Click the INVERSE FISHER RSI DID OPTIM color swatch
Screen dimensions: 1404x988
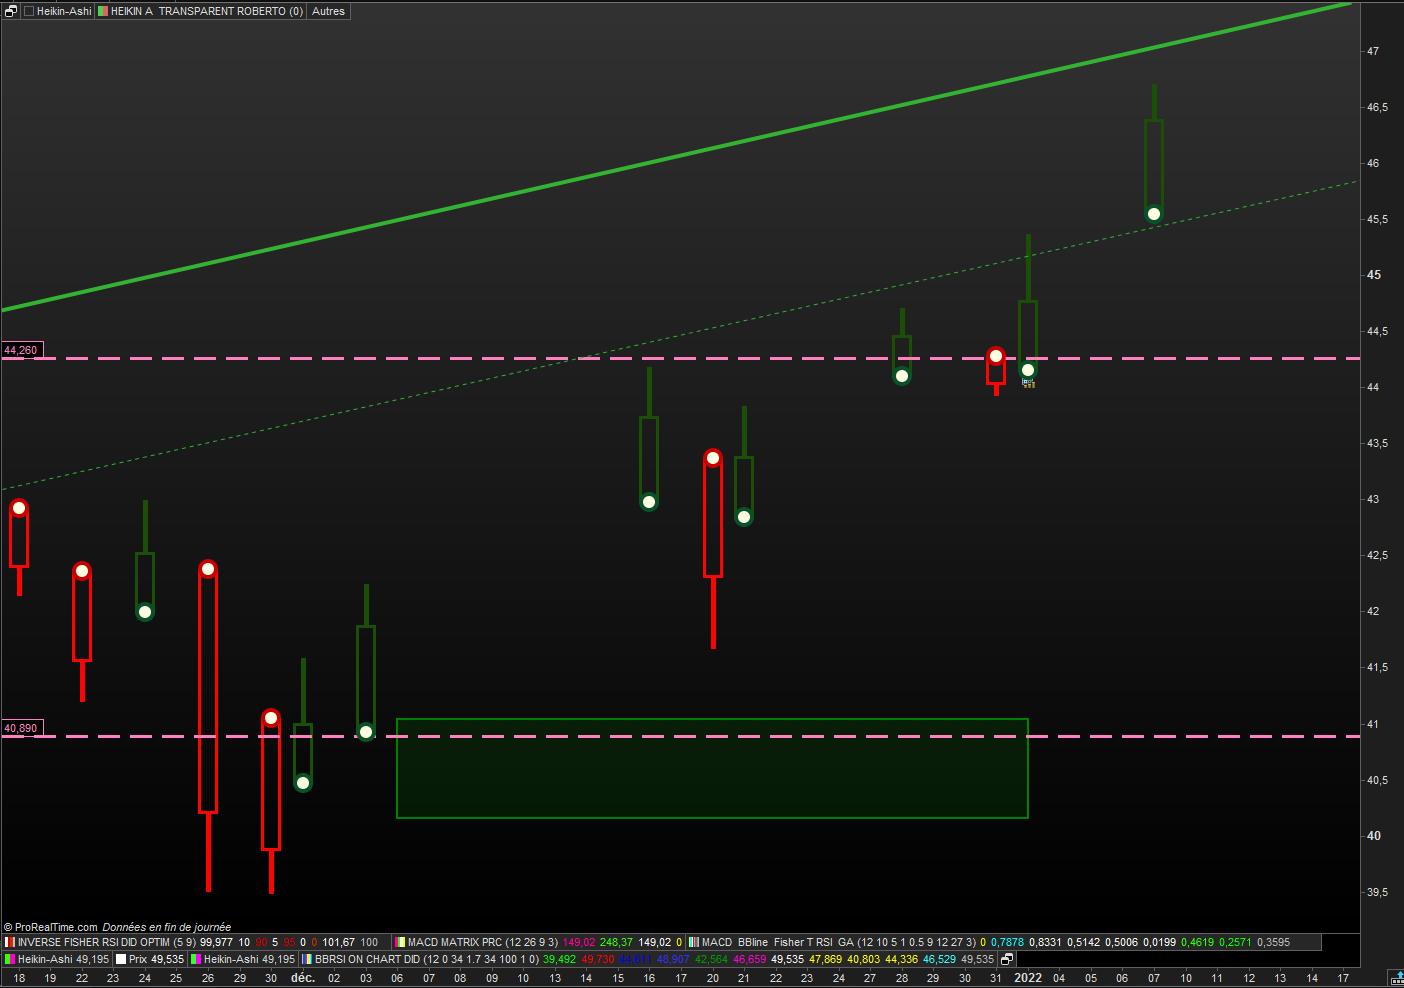click(10, 942)
